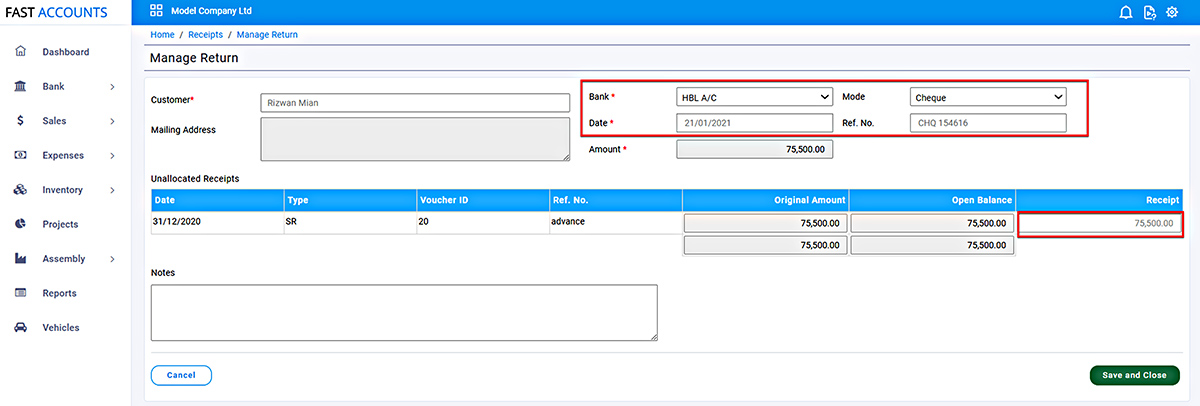Click the Open Balance field in the SR row

coord(932,224)
